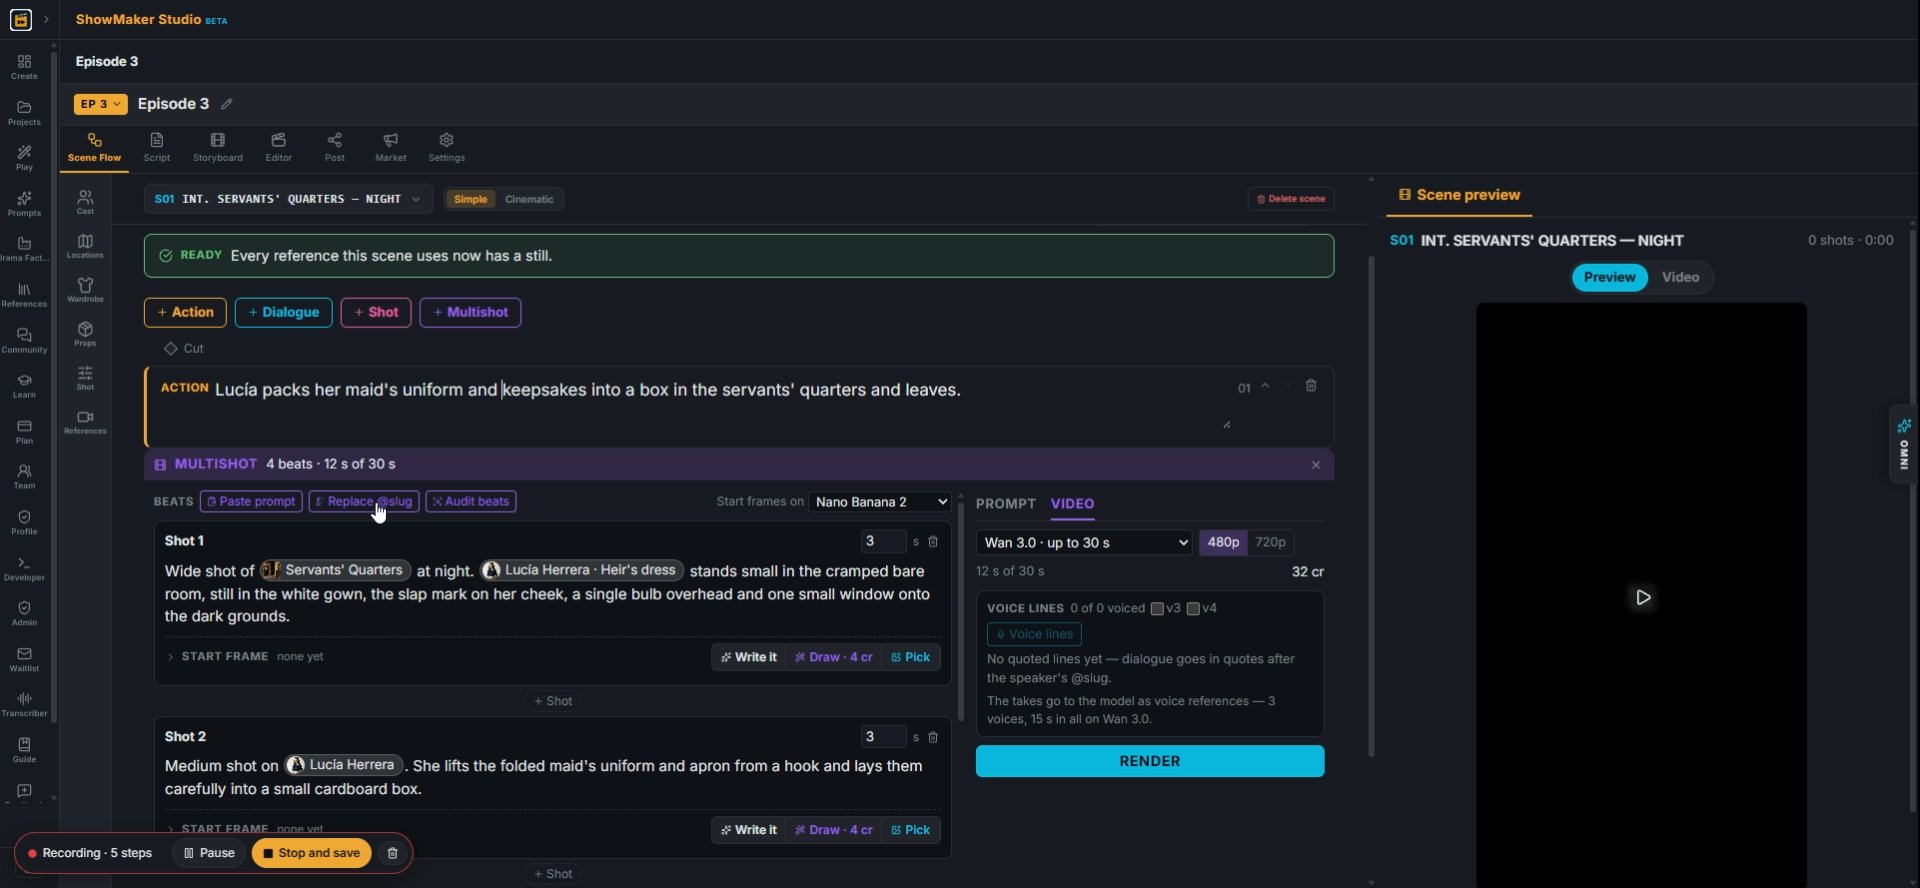Click Shot 1 duration seconds field

pyautogui.click(x=883, y=541)
